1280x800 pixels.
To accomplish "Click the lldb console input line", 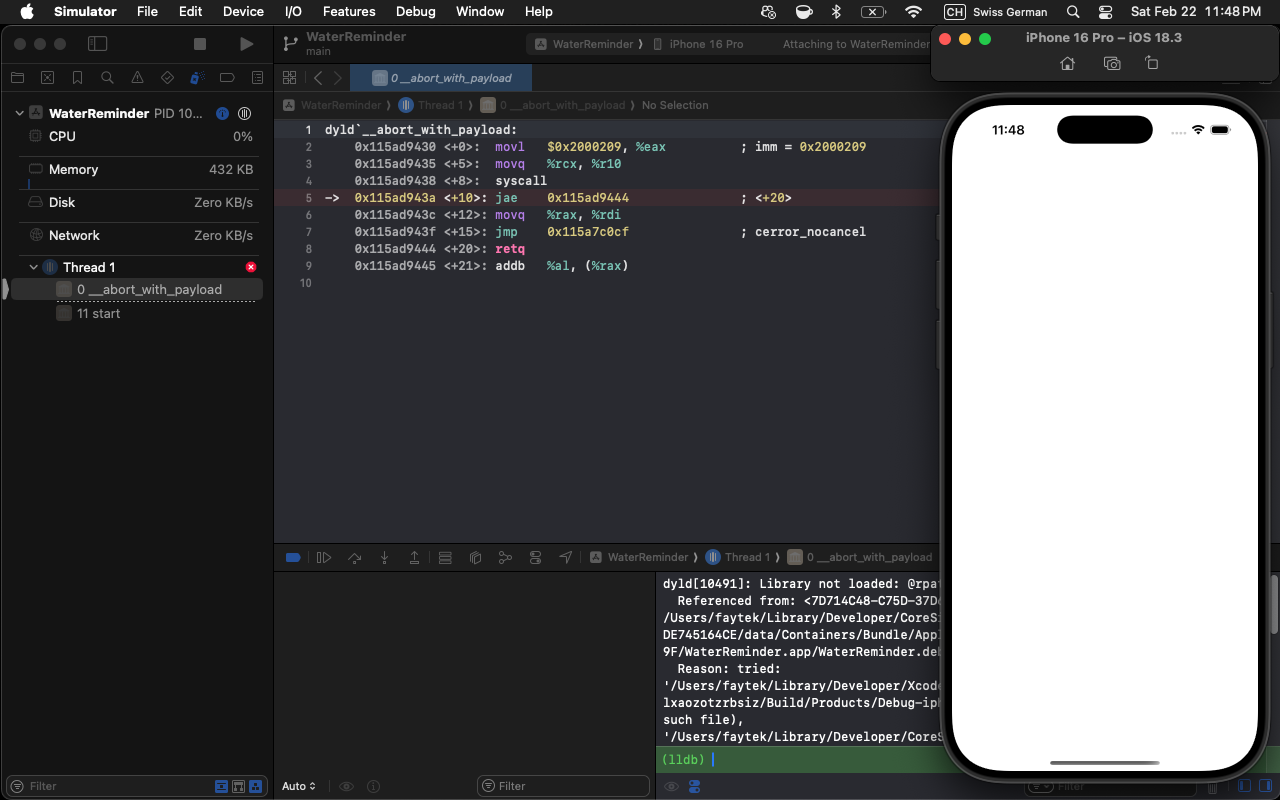I will click(796, 760).
